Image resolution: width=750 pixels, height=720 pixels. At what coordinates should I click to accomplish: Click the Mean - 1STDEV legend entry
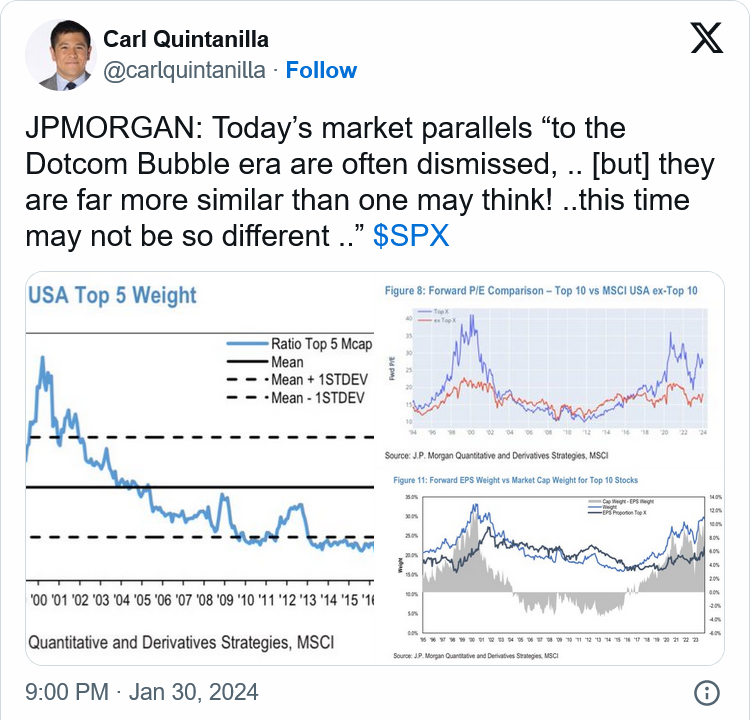pyautogui.click(x=296, y=398)
